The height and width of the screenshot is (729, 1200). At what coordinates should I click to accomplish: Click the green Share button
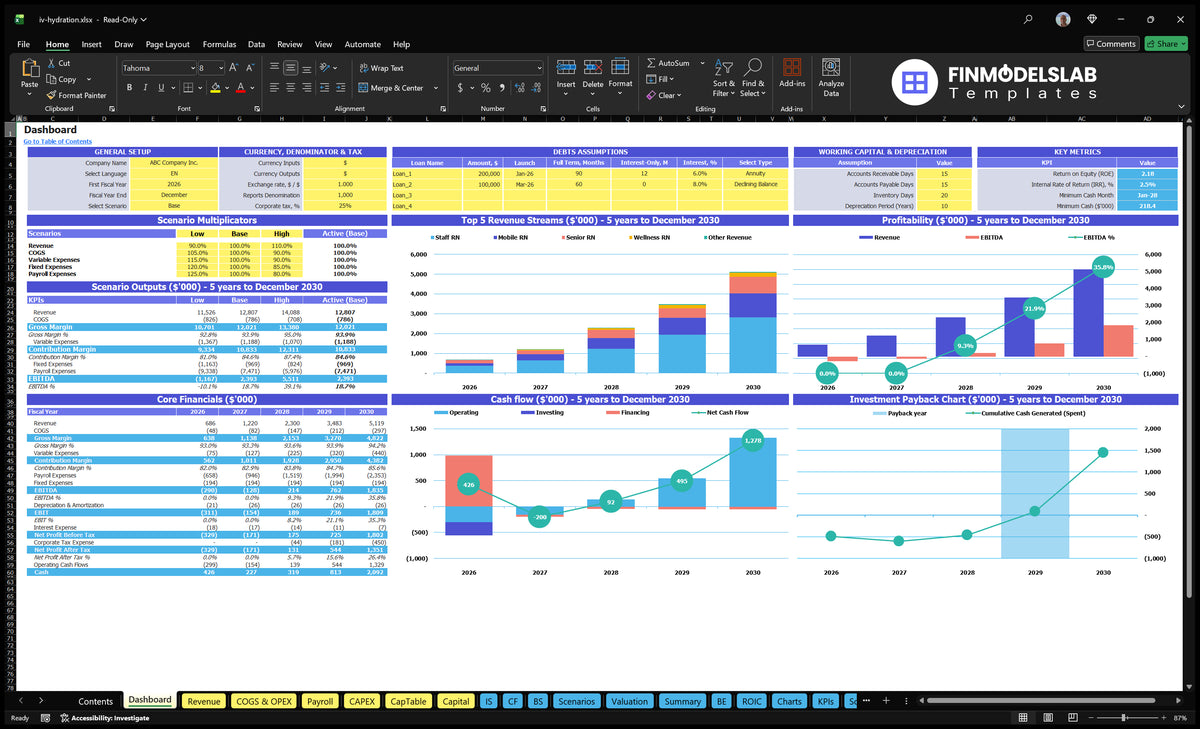pos(1165,44)
